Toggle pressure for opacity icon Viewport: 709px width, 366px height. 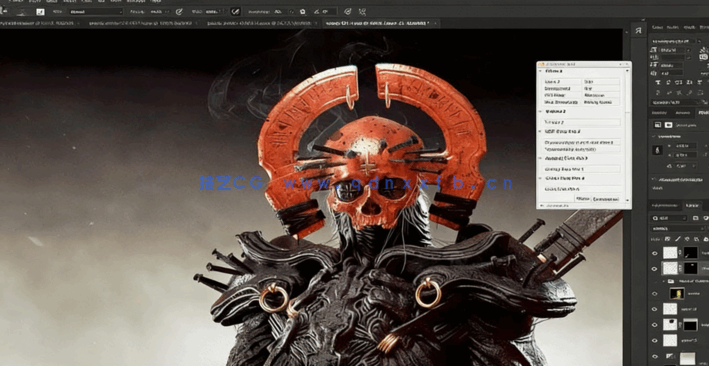pyautogui.click(x=179, y=12)
